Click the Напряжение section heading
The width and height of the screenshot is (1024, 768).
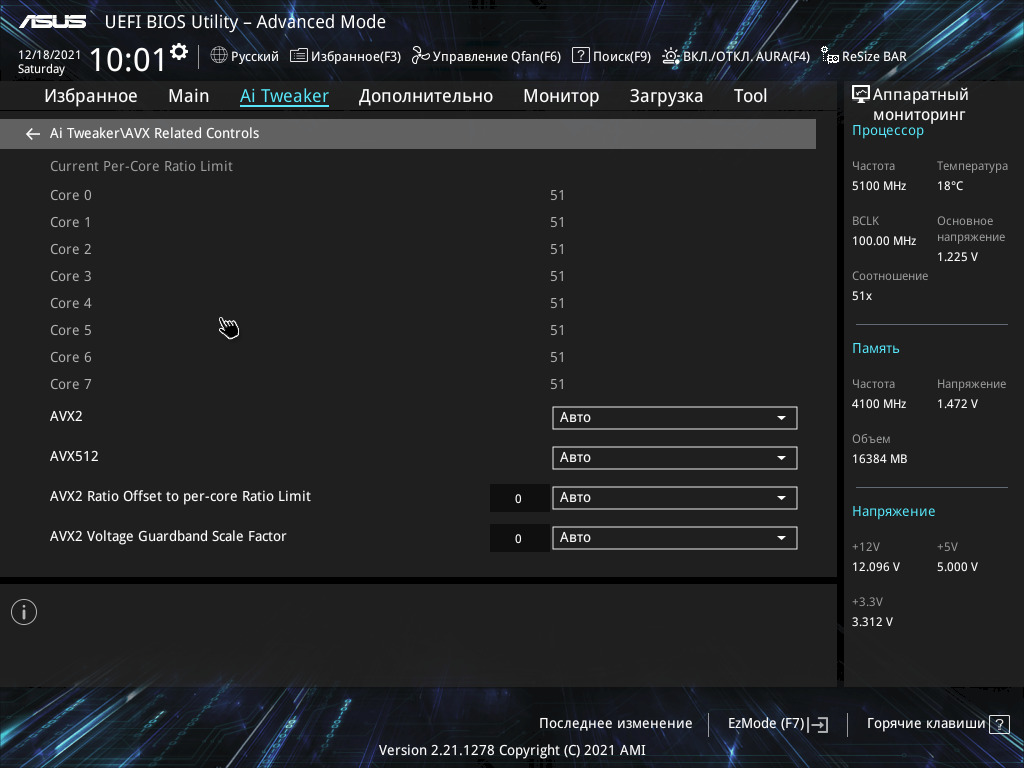click(893, 511)
